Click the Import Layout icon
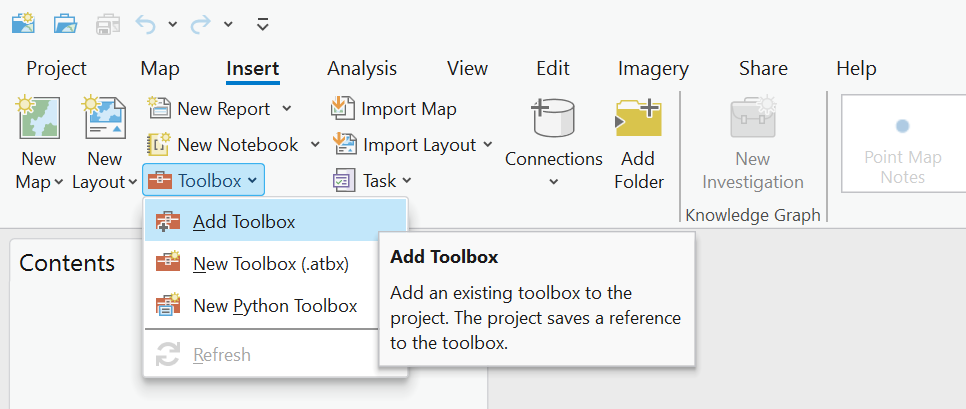The width and height of the screenshot is (966, 409). 345,145
